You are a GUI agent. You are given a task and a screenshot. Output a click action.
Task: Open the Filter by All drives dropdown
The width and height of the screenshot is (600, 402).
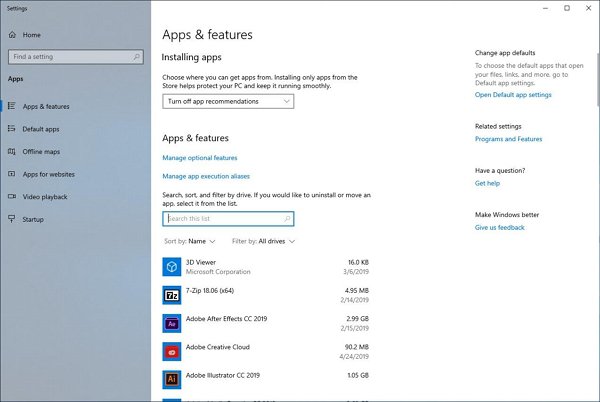tap(263, 241)
